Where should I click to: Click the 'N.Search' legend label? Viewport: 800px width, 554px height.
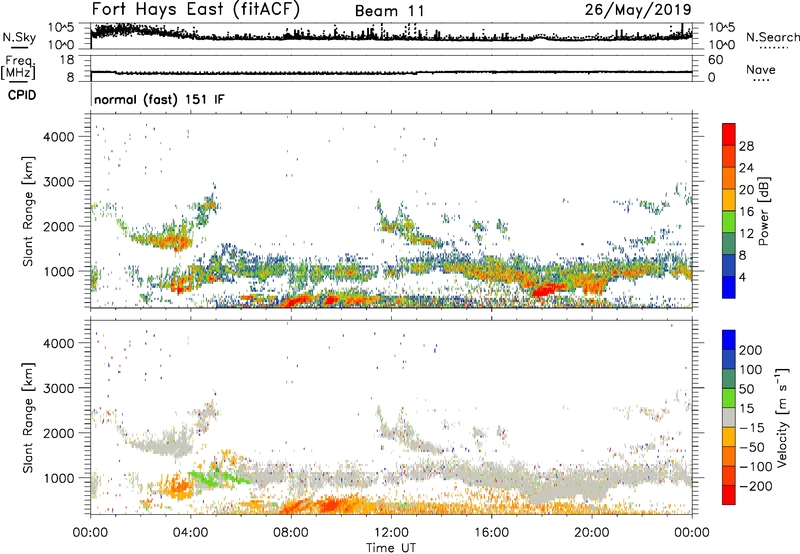[772, 37]
